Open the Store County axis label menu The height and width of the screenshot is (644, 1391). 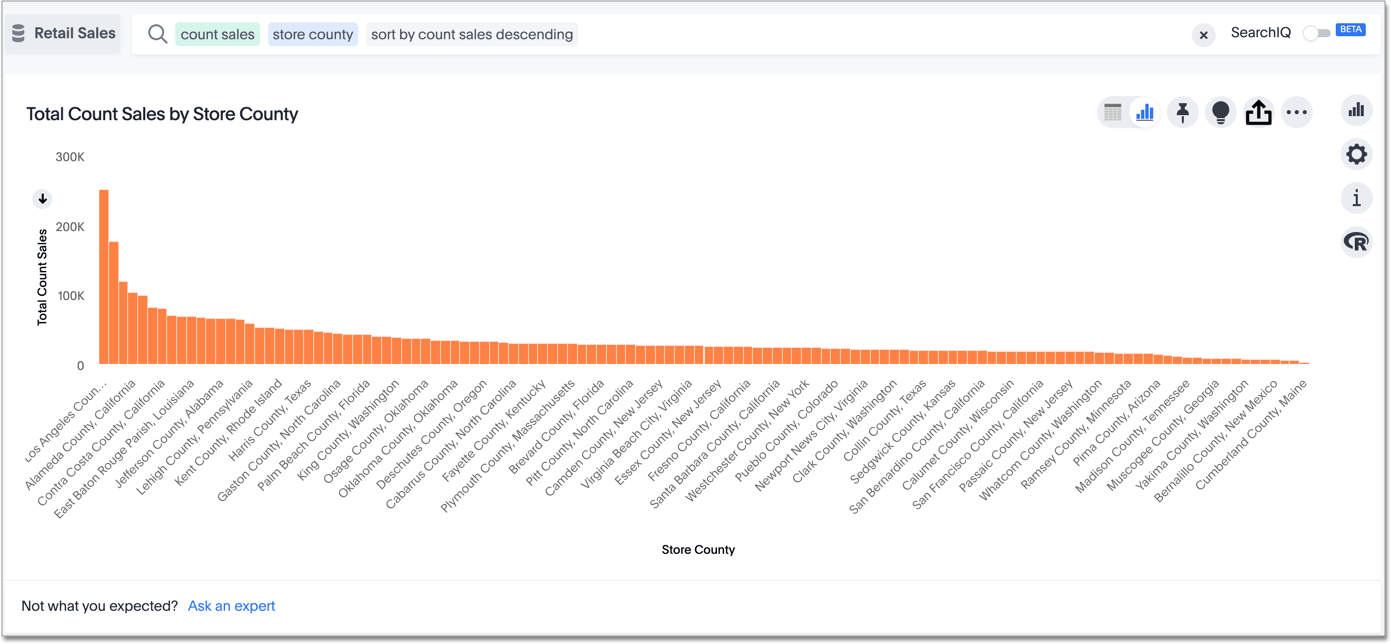tap(698, 550)
